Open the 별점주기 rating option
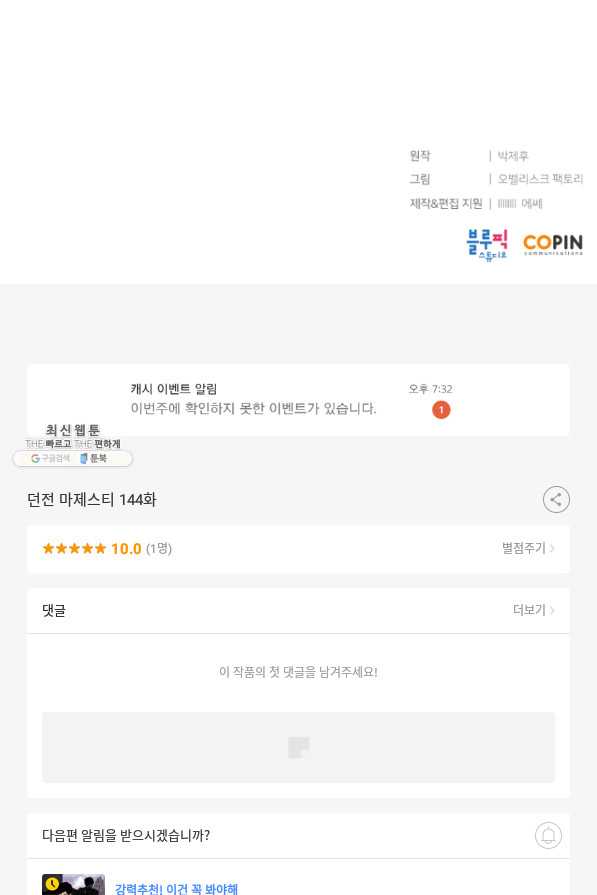Screen dimensions: 597x895 click(528, 548)
